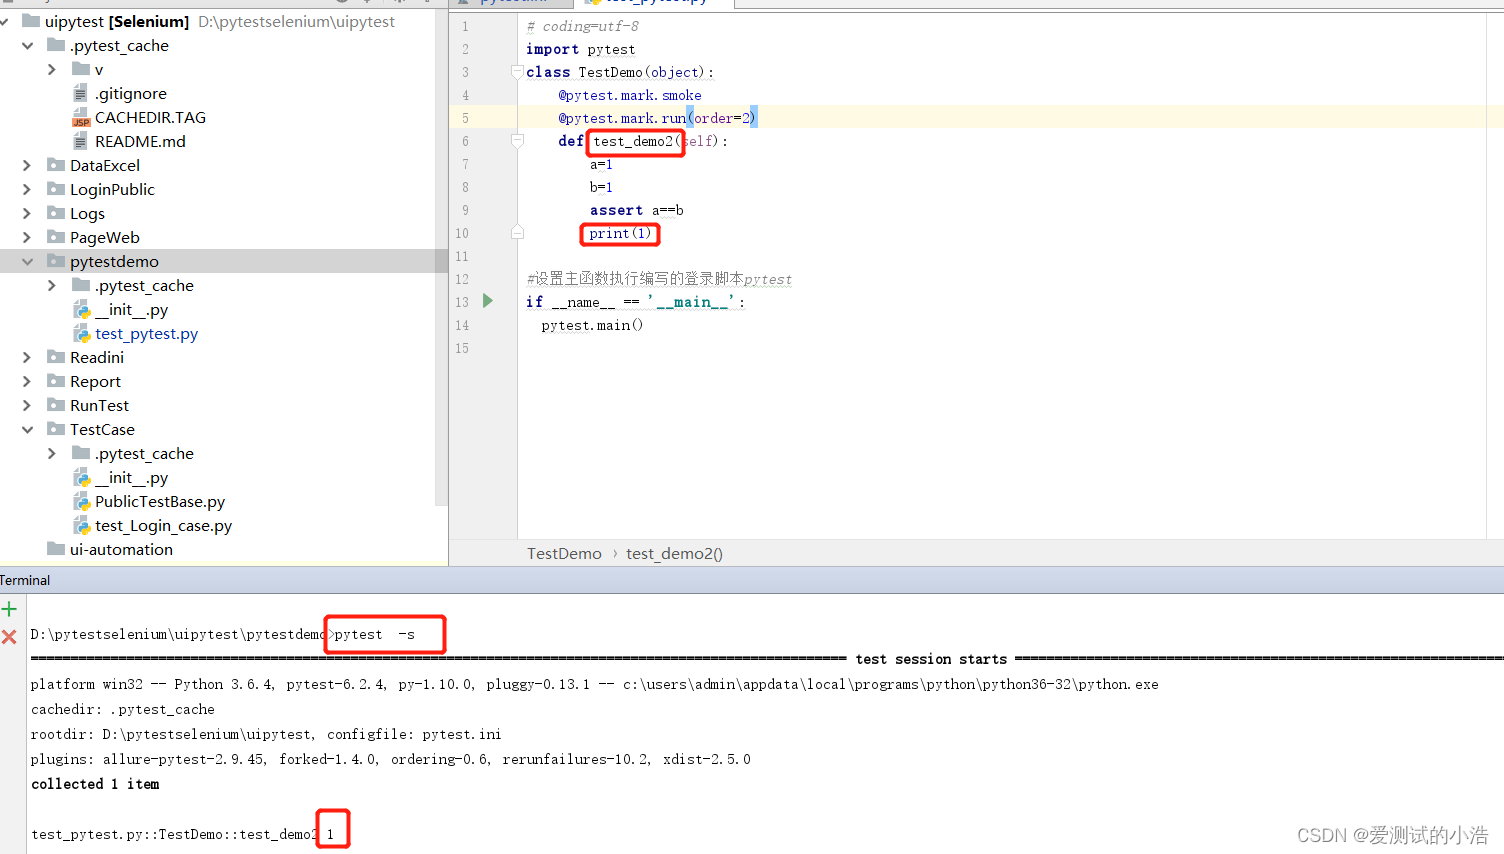Expand the PageWeb folder
Viewport: 1504px width, 854px height.
[27, 237]
